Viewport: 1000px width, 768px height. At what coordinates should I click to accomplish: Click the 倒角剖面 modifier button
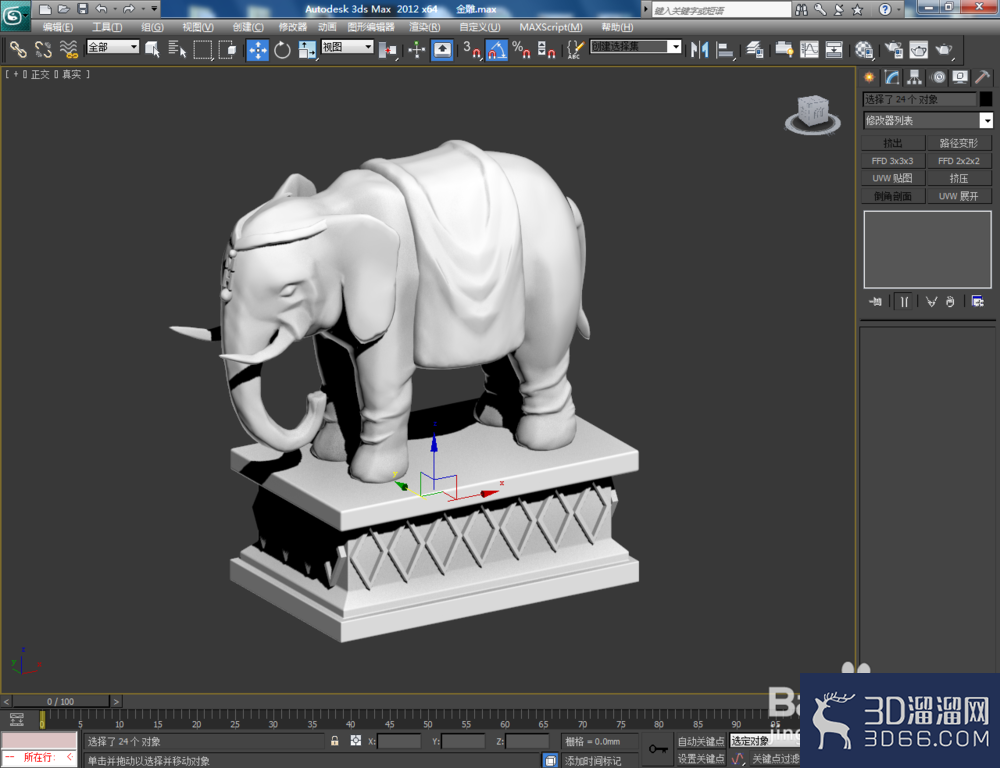click(x=893, y=196)
